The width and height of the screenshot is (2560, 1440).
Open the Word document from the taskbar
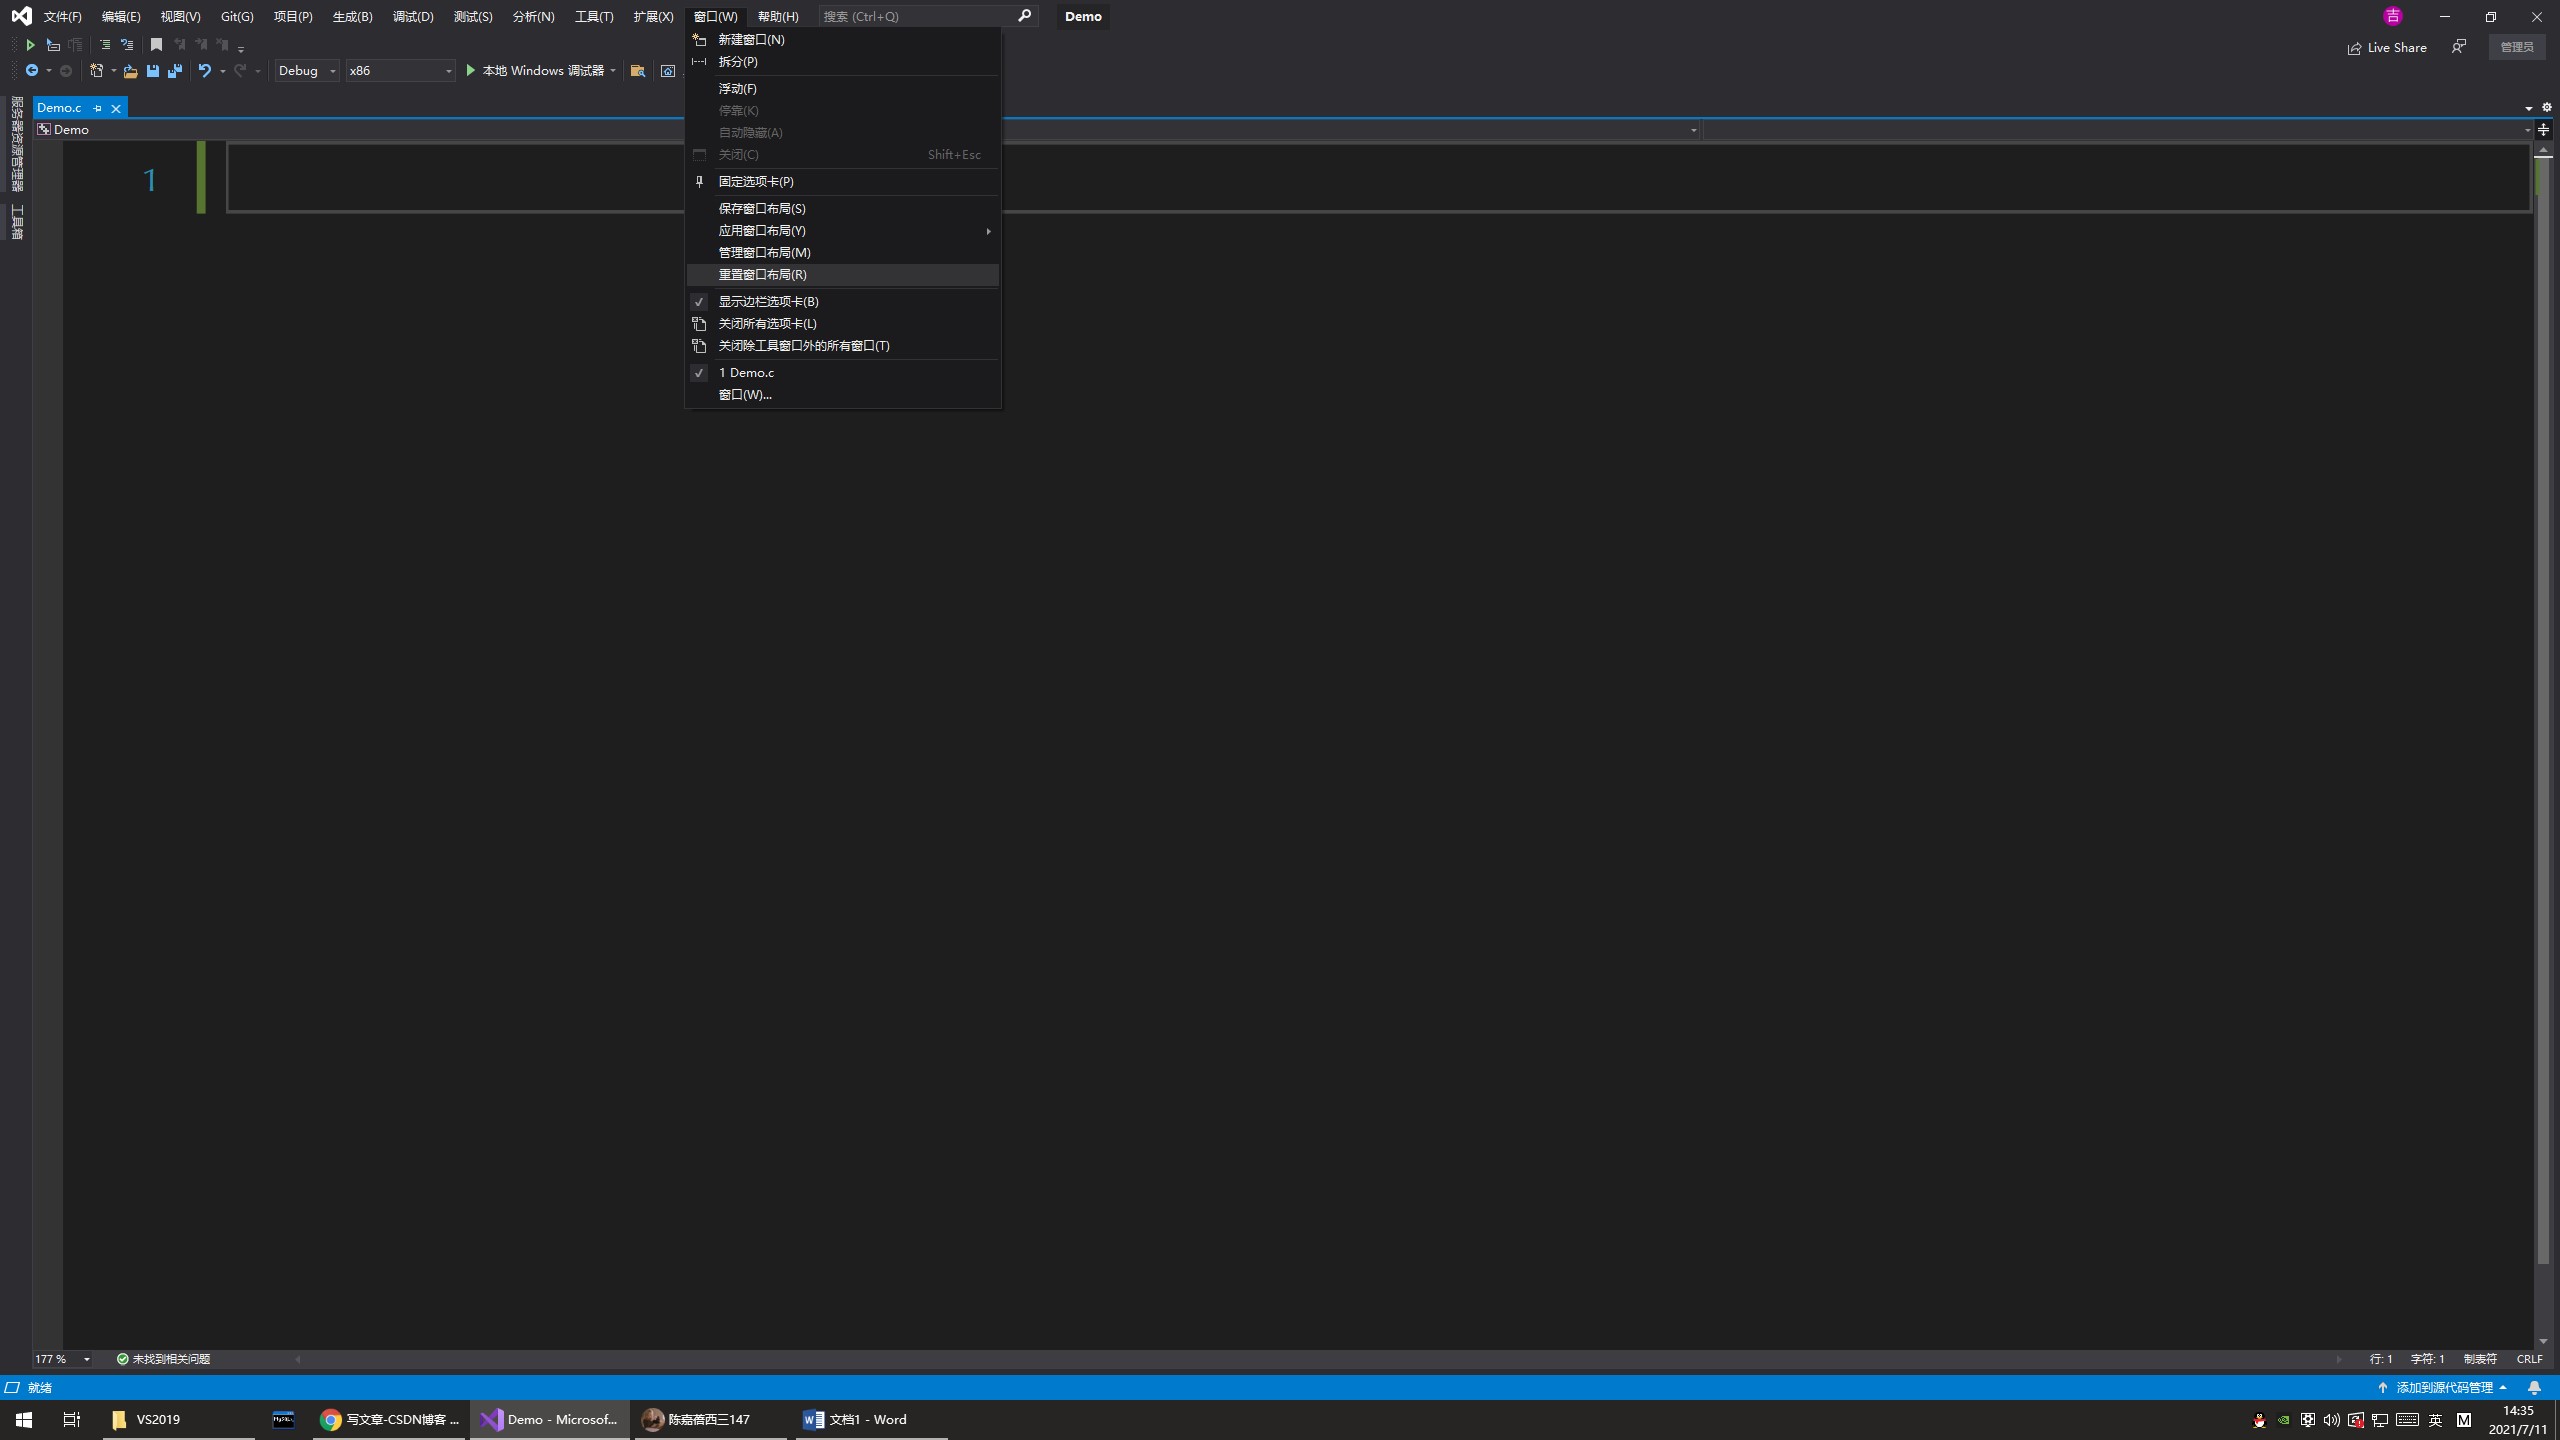click(x=855, y=1419)
